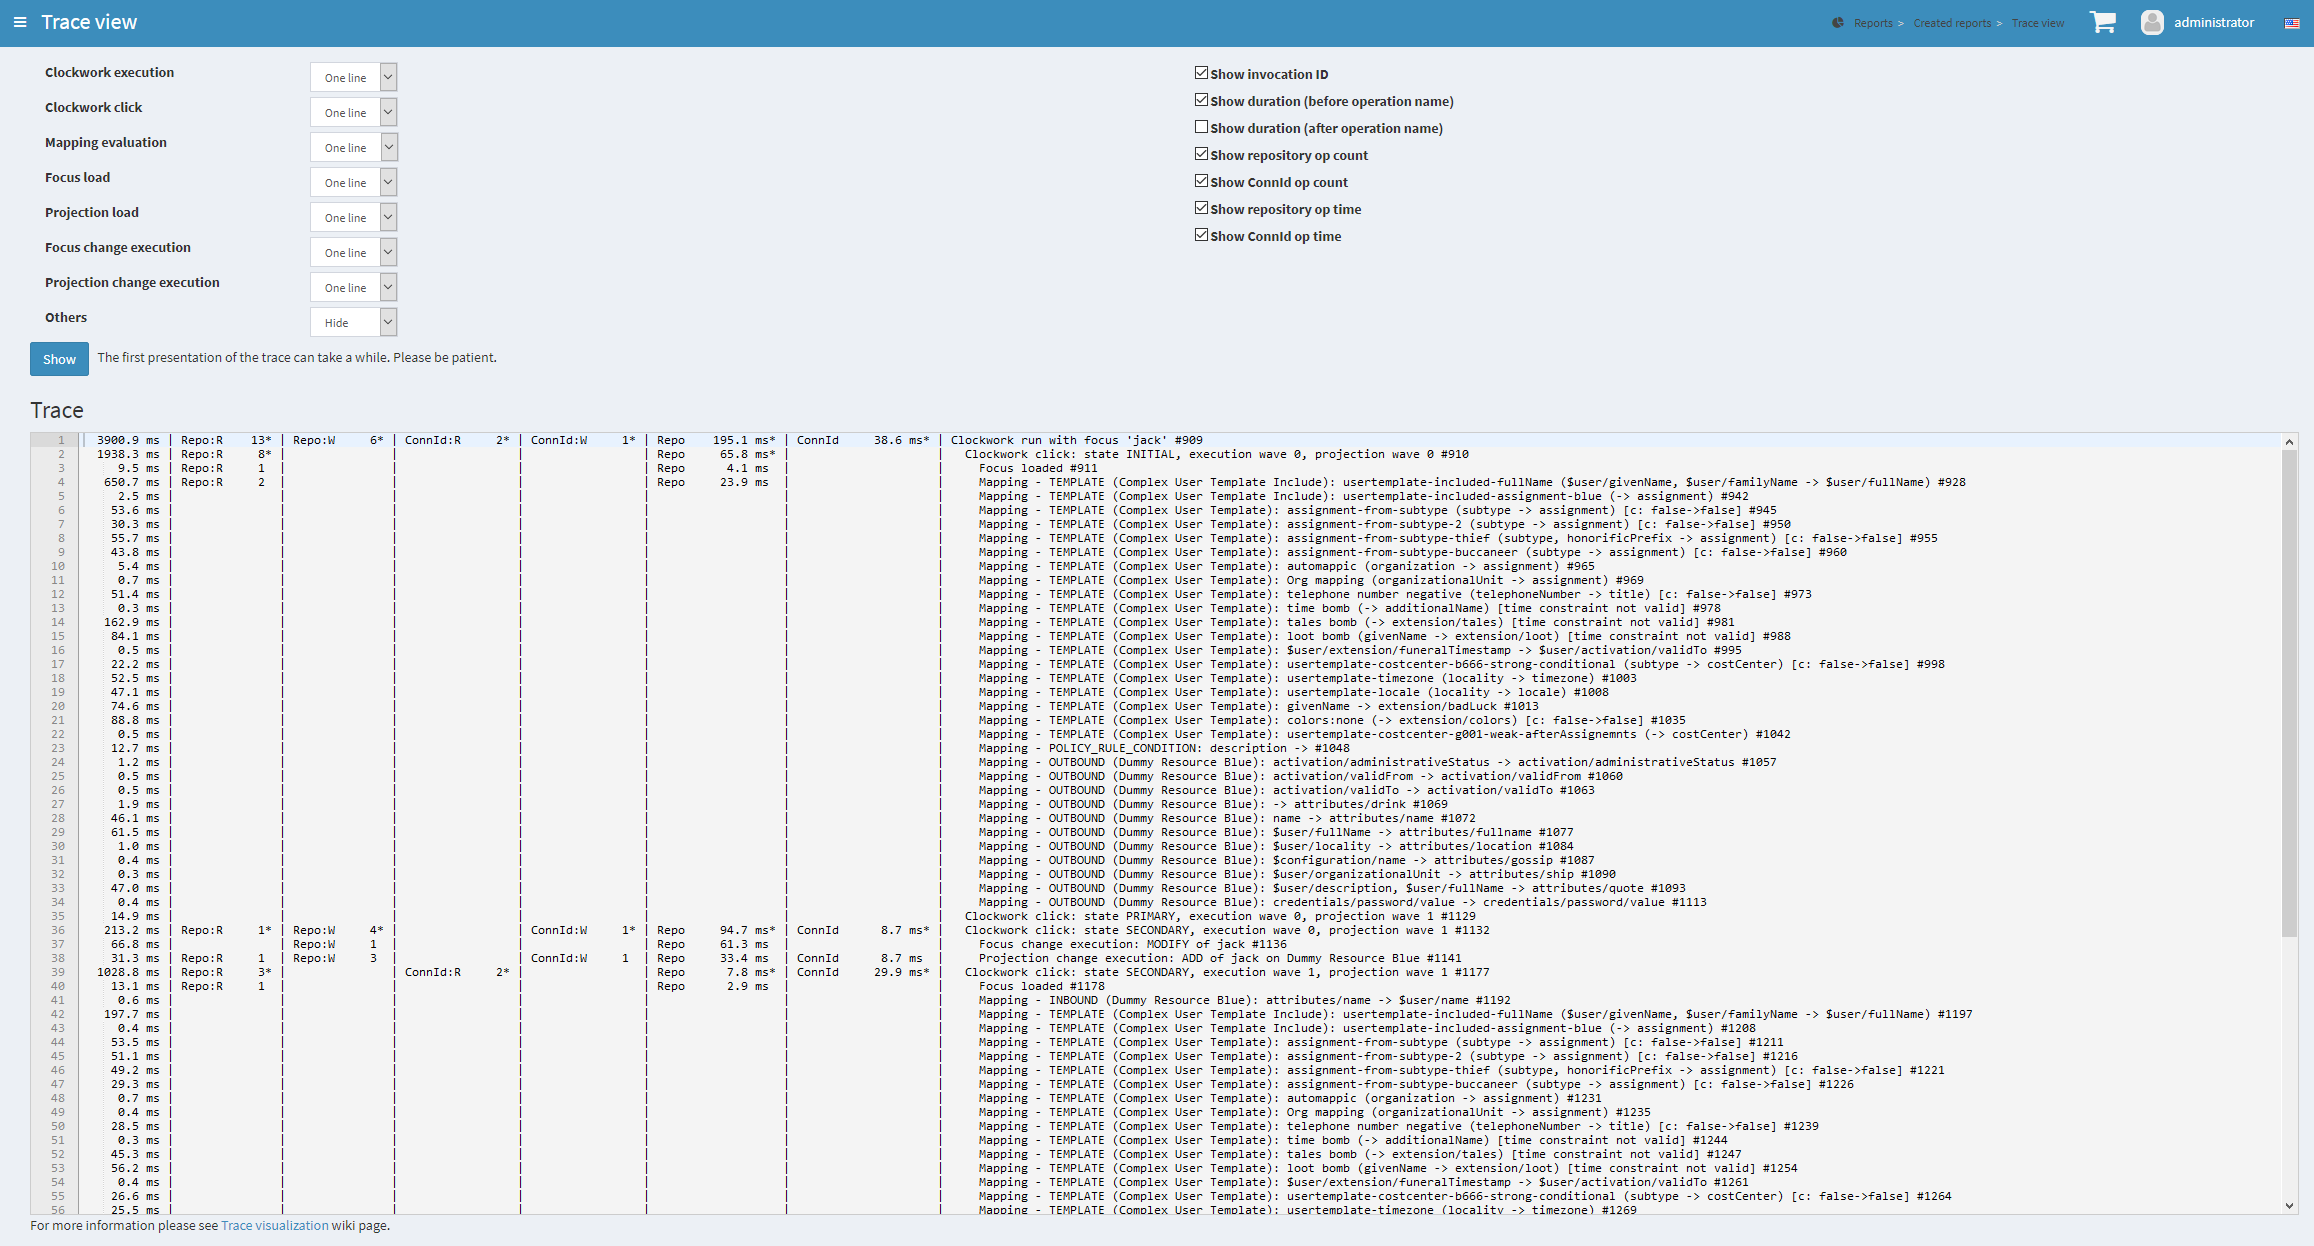Open the shopping cart icon
Image resolution: width=2314 pixels, height=1246 pixels.
(x=2102, y=22)
